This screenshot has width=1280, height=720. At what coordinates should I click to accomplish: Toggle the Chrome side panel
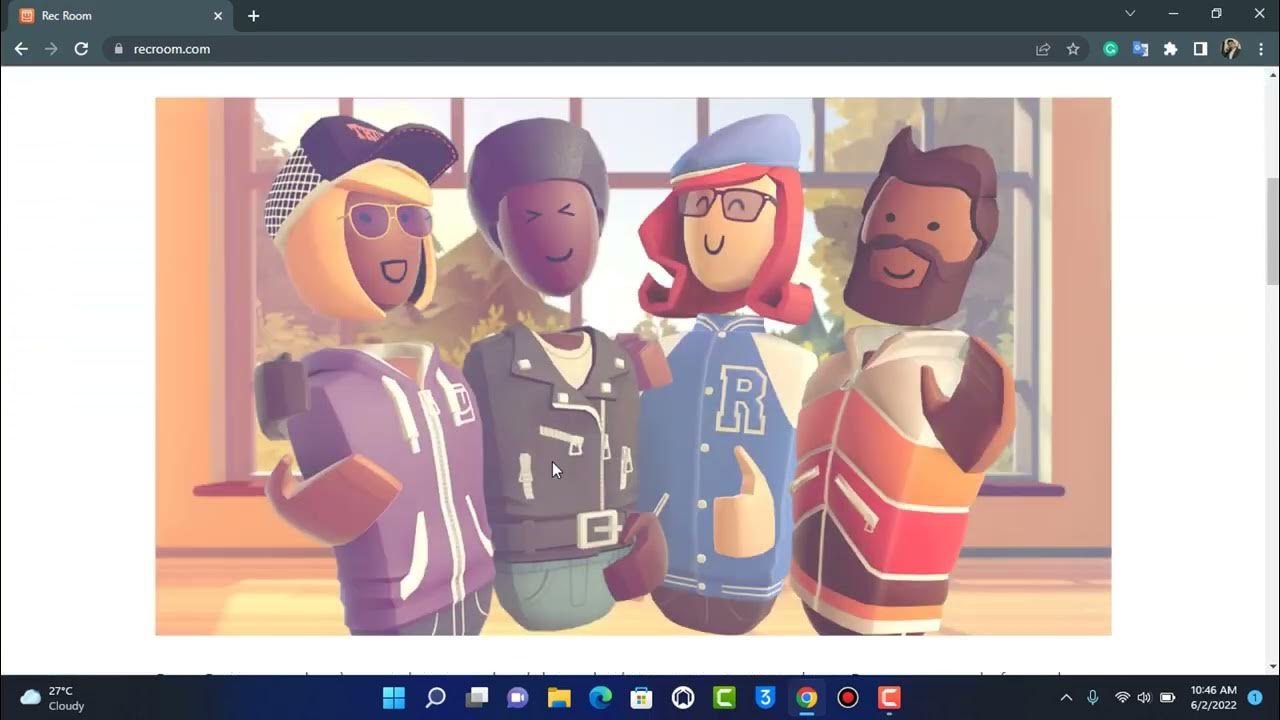pyautogui.click(x=1200, y=49)
